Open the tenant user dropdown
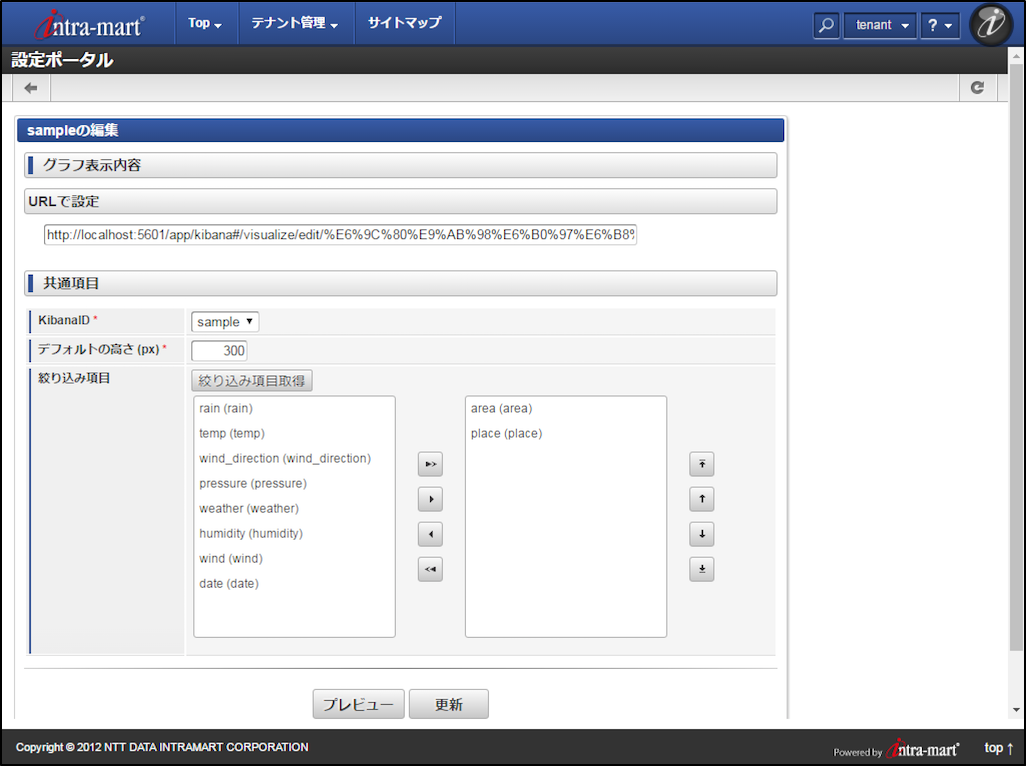 (x=880, y=26)
